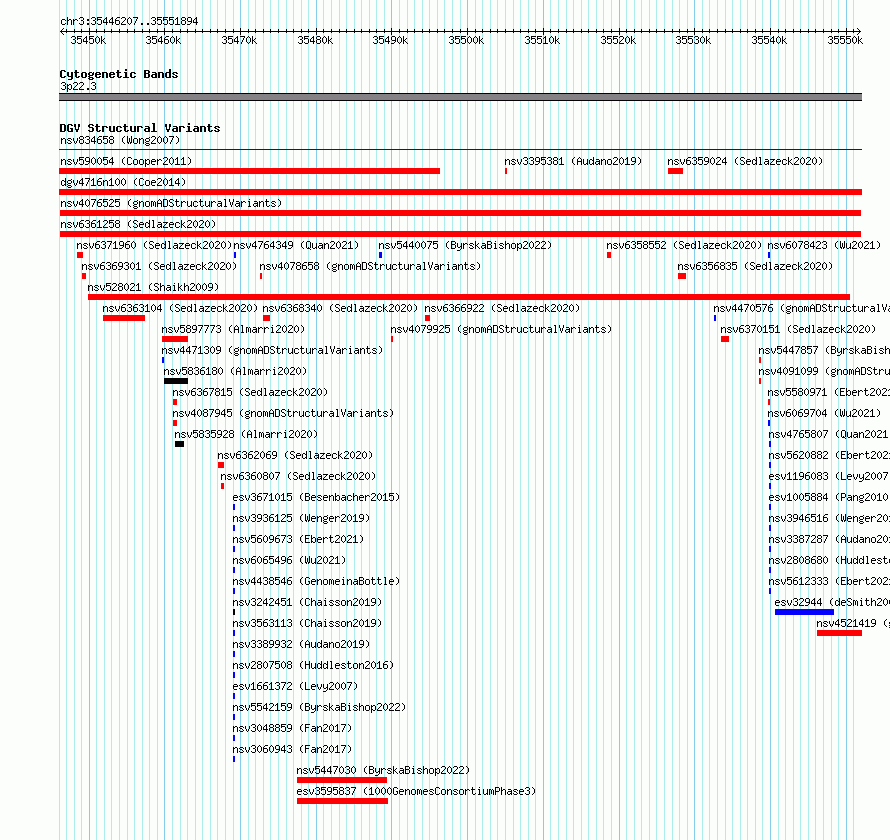Open the nsv2807508 (Huddleston2016) label
The height and width of the screenshot is (840, 890).
click(x=313, y=665)
